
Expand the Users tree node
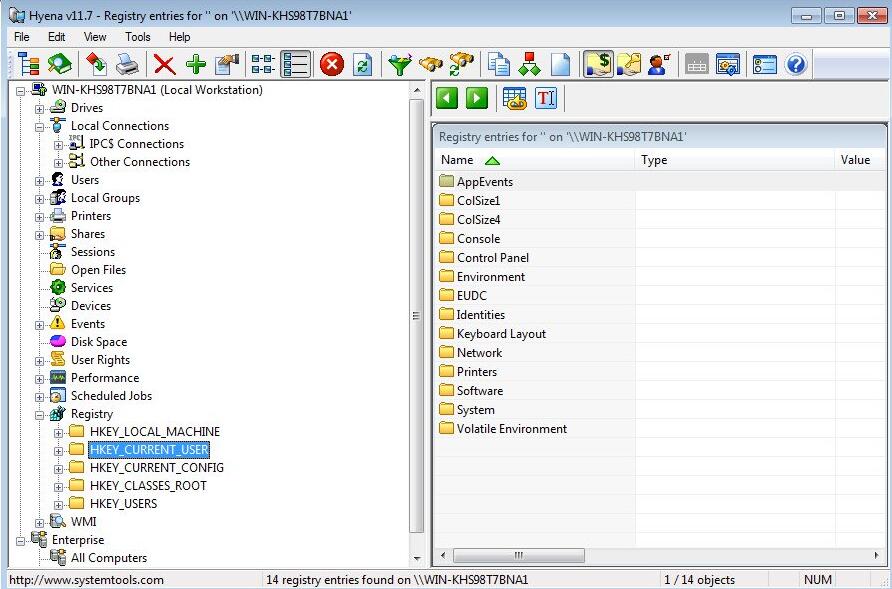click(x=39, y=181)
